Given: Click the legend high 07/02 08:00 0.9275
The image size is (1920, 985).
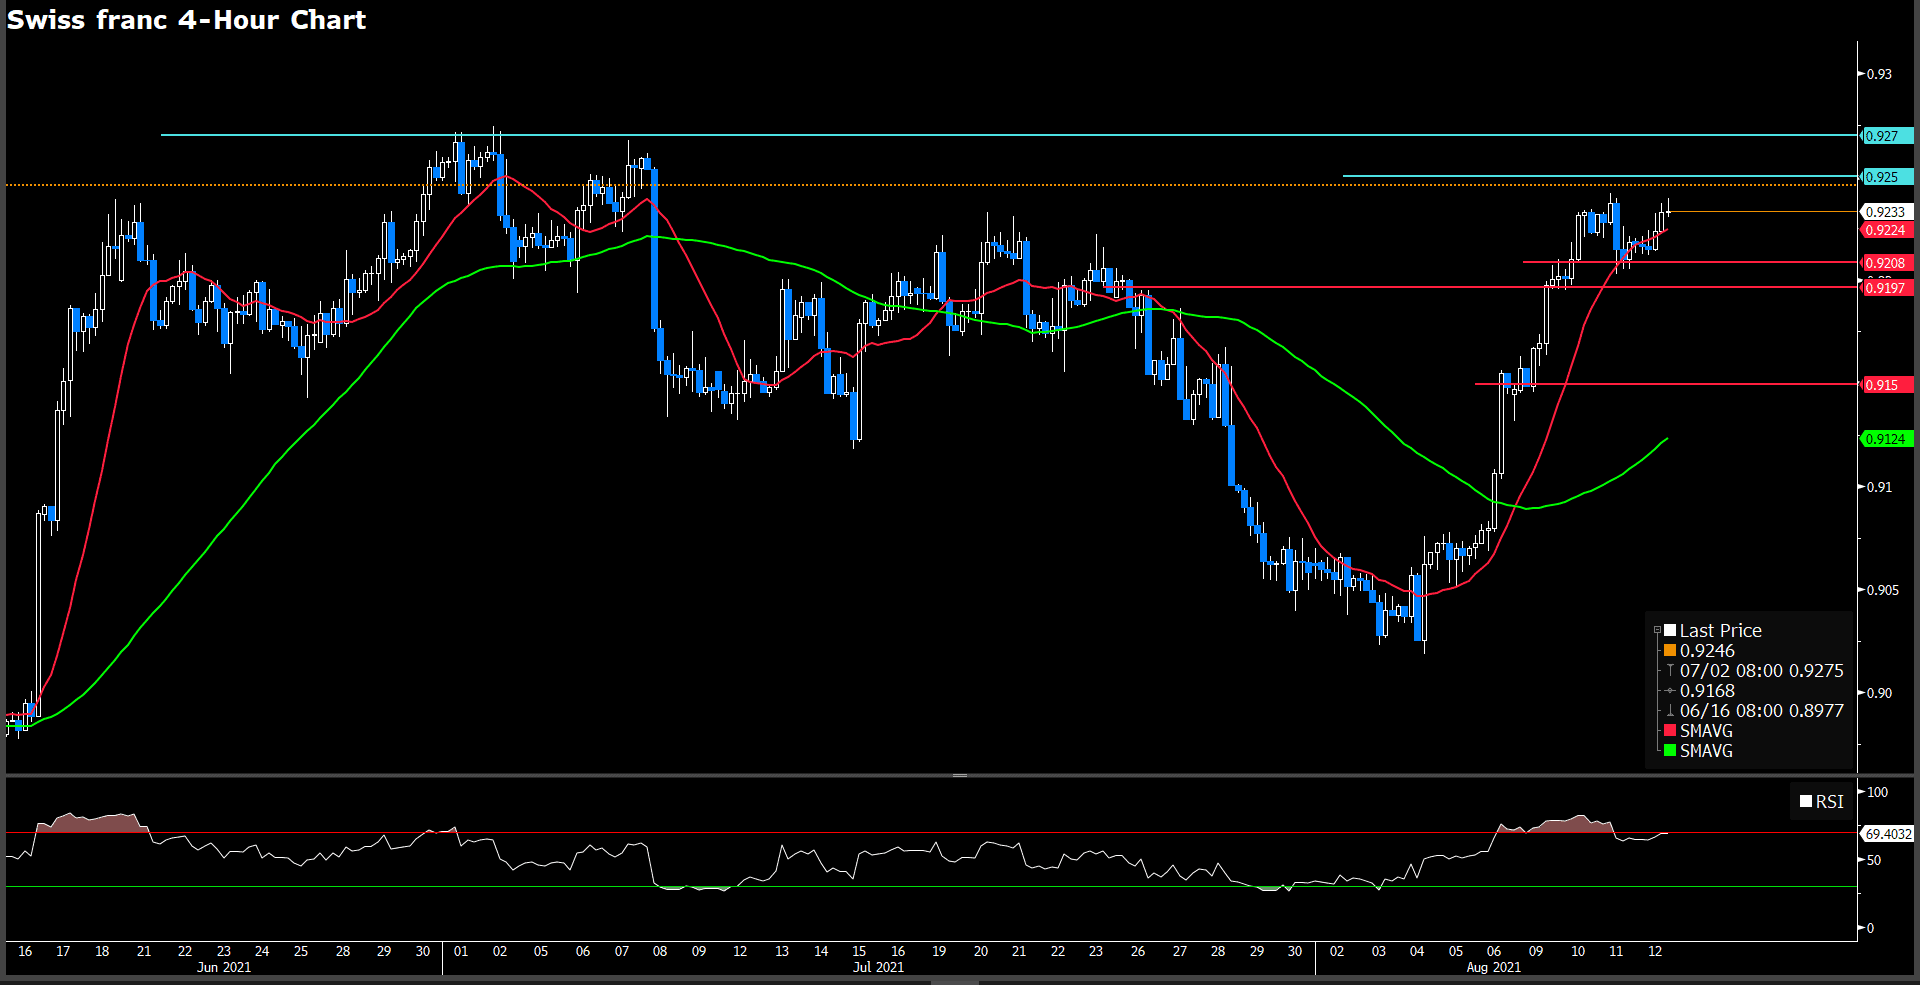Looking at the screenshot, I should click(1761, 671).
